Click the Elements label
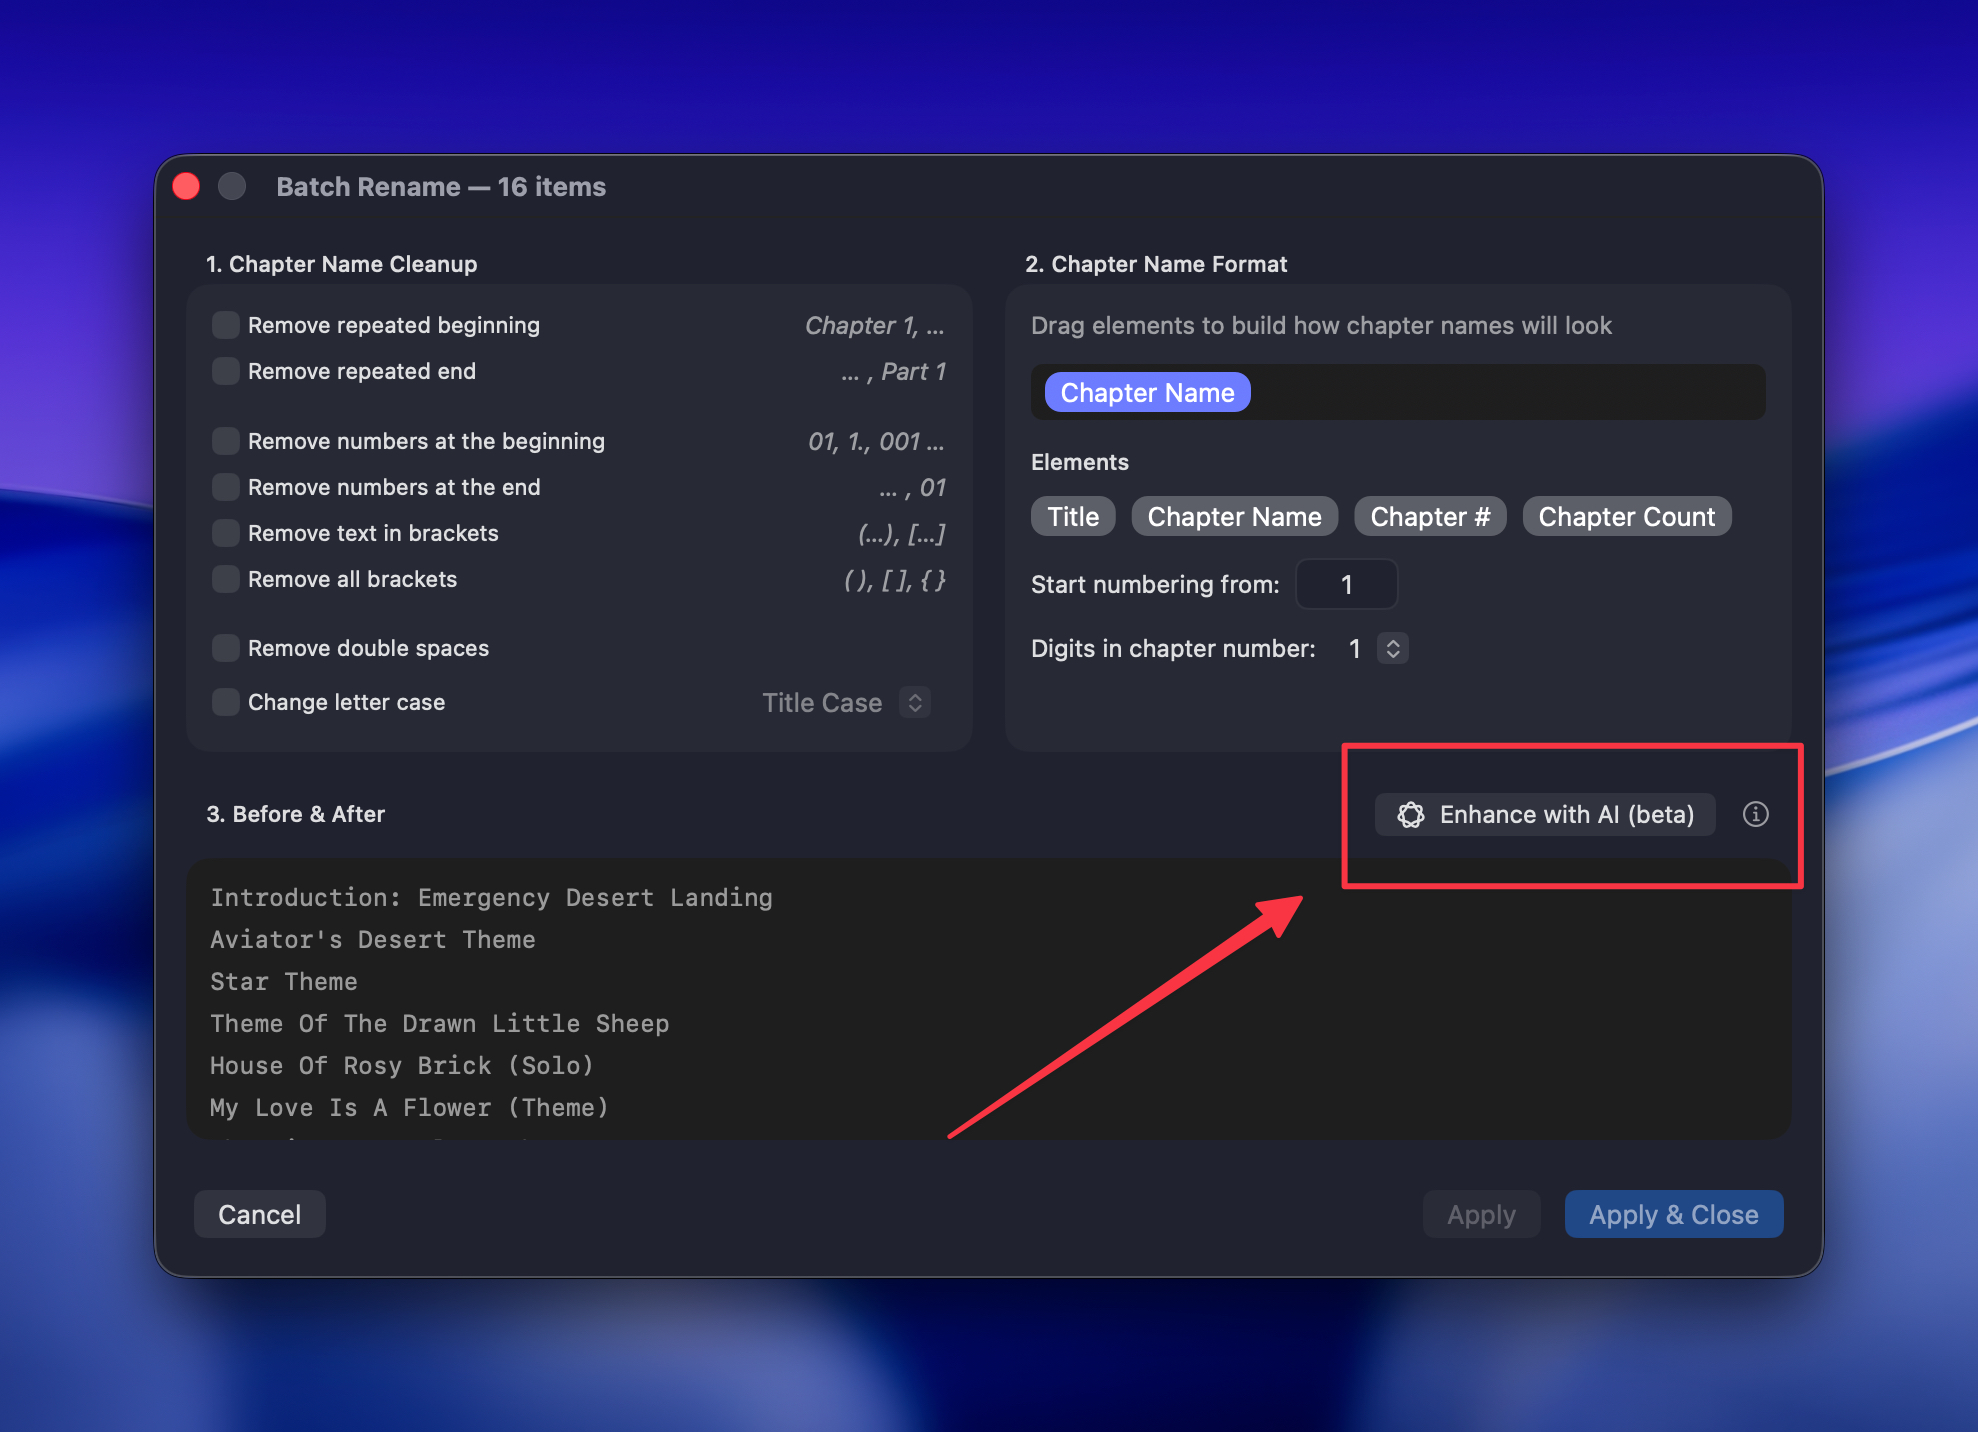1978x1432 pixels. pos(1079,462)
